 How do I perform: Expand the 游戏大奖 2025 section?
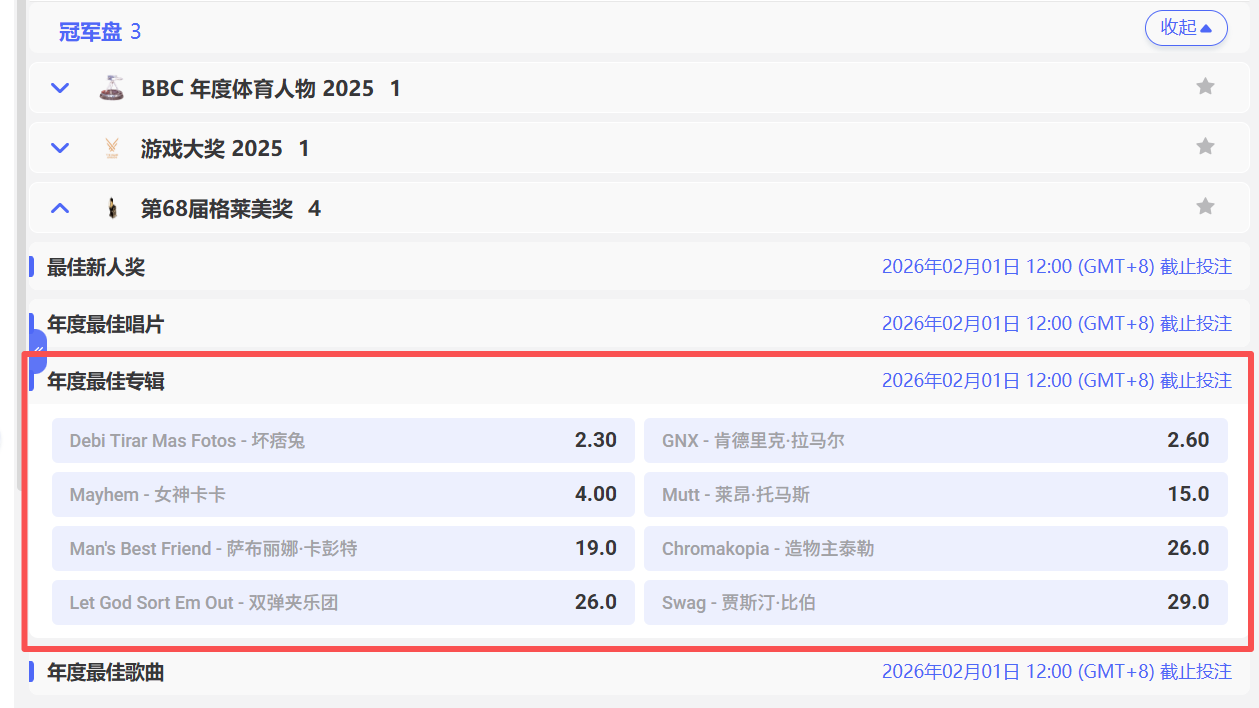pos(60,148)
